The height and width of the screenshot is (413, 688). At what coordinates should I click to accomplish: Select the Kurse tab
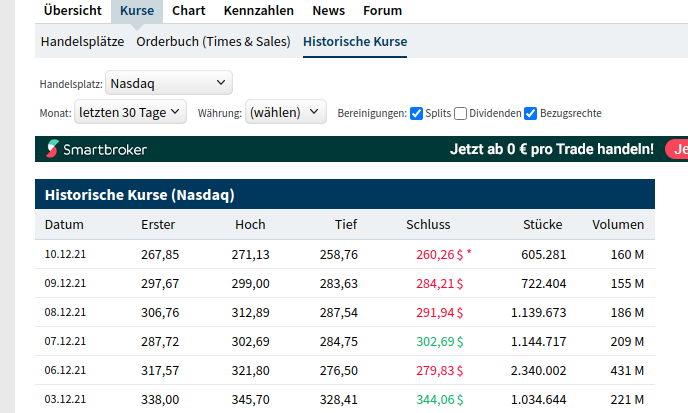(136, 11)
